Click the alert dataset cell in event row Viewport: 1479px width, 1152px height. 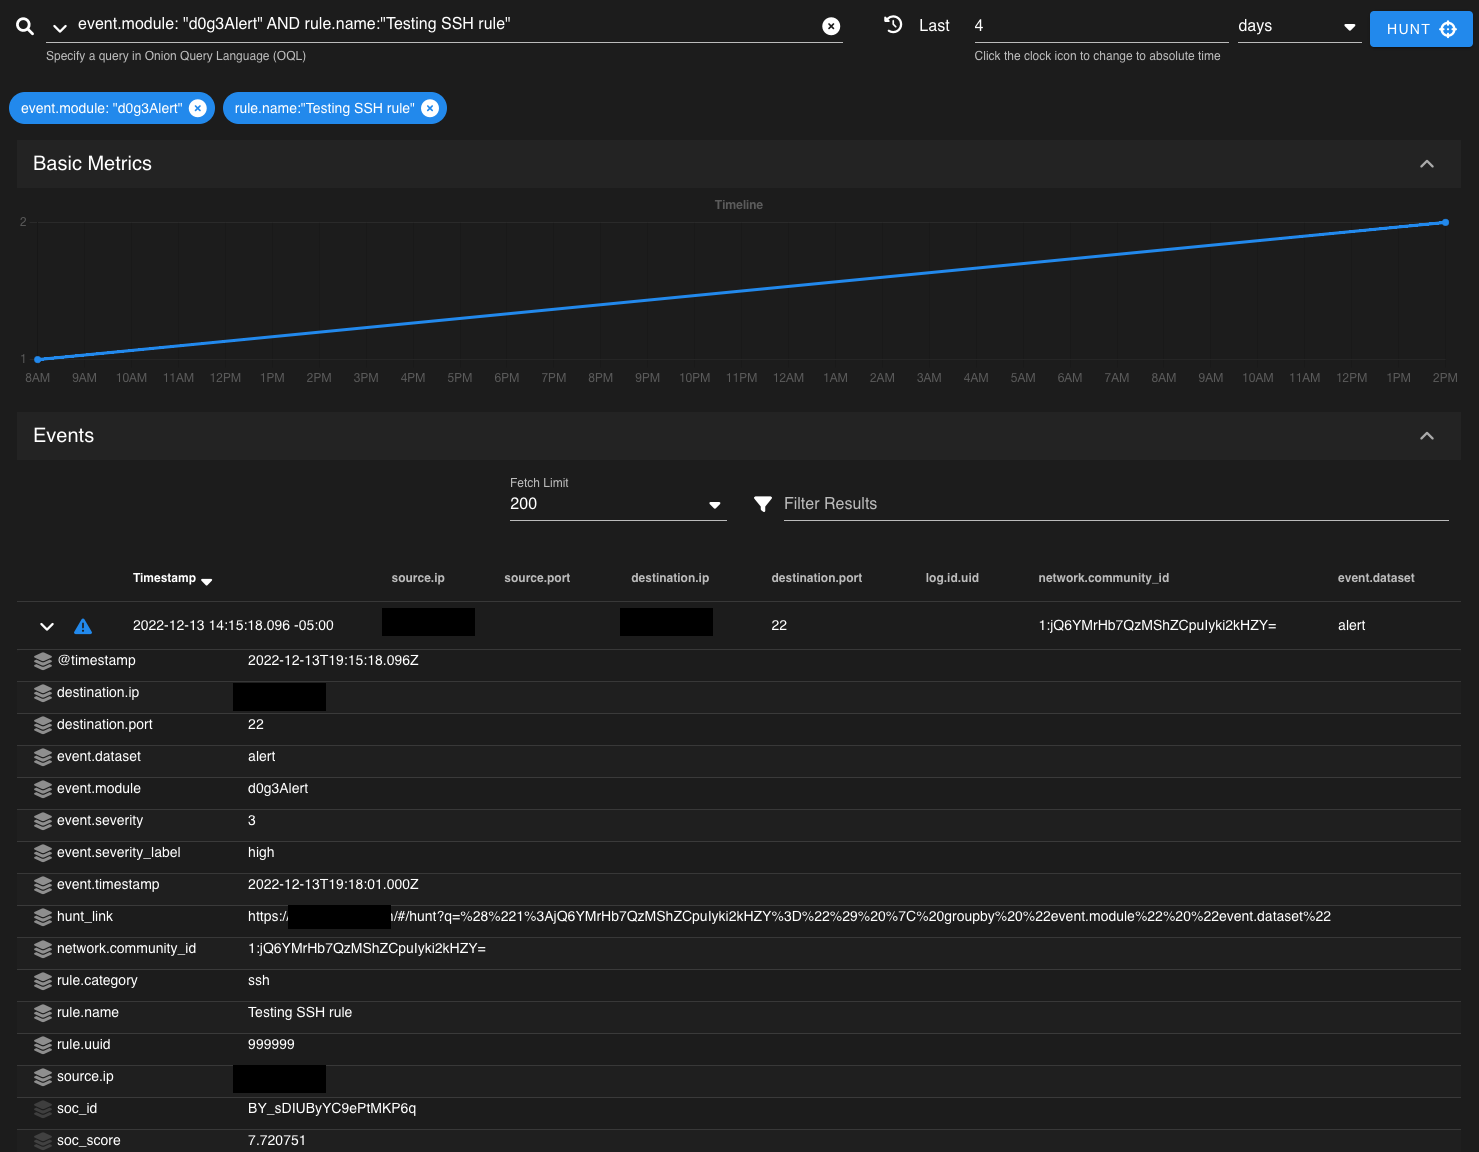pyautogui.click(x=1351, y=625)
